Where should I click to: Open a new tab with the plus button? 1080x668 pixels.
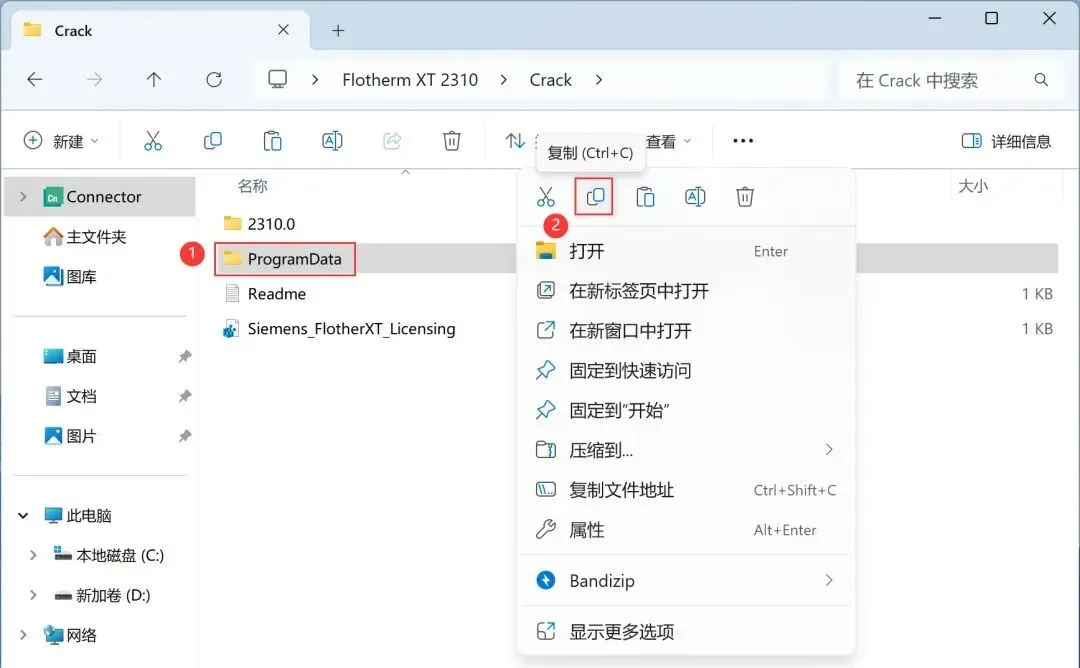pos(338,30)
